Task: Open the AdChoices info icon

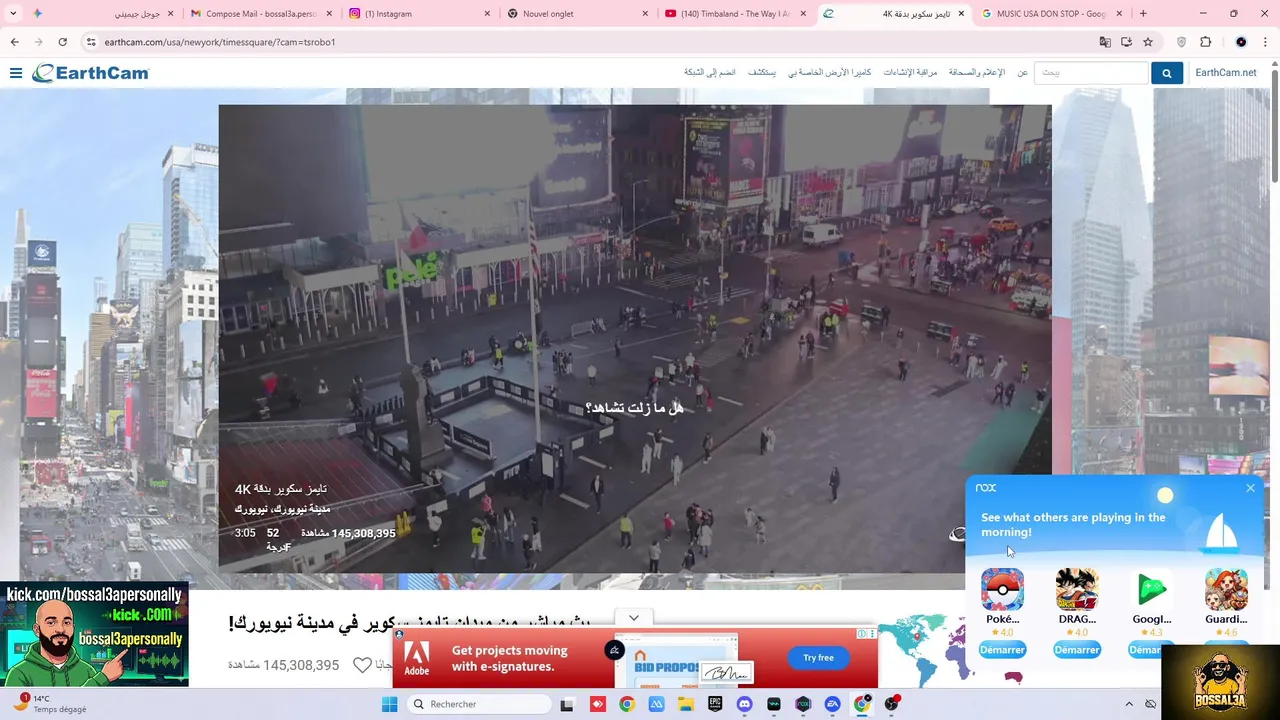Action: point(862,633)
